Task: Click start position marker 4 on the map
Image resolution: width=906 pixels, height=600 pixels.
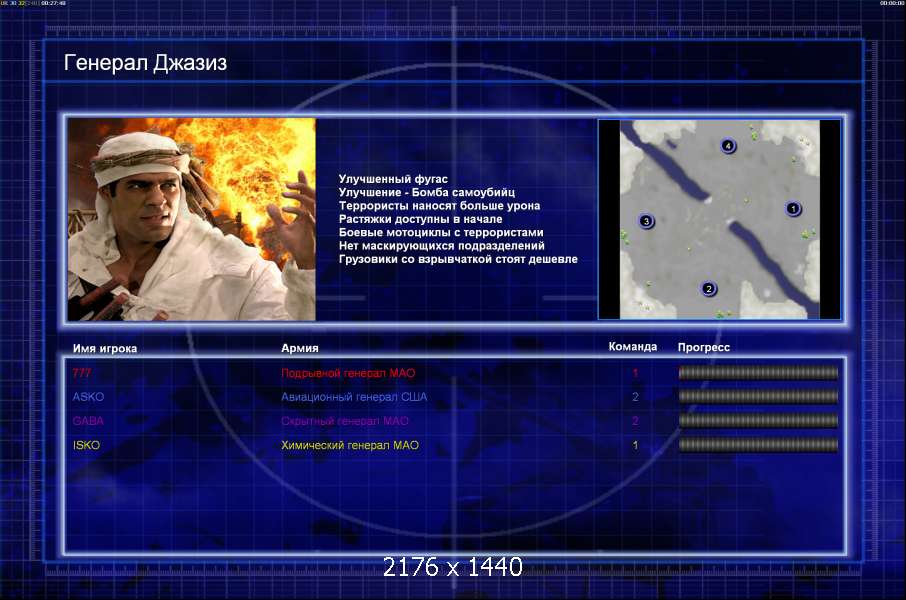Action: [x=728, y=146]
